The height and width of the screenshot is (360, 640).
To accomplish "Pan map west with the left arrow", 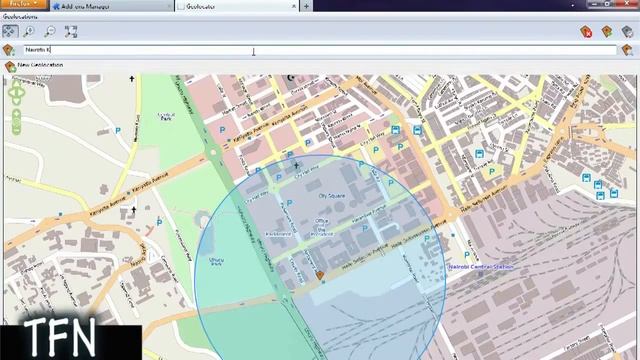I will pos(11,92).
